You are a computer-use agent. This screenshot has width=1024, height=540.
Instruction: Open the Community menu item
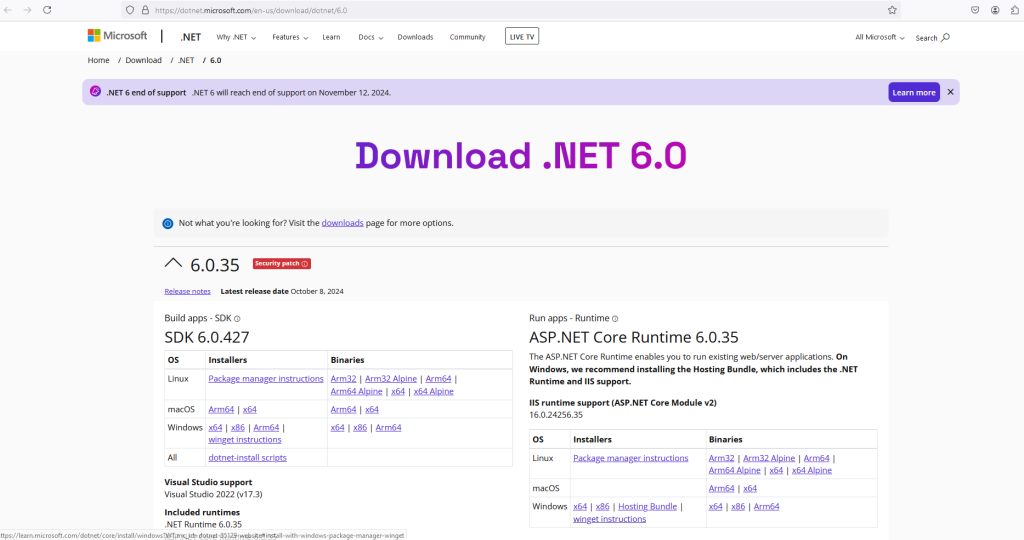[468, 37]
